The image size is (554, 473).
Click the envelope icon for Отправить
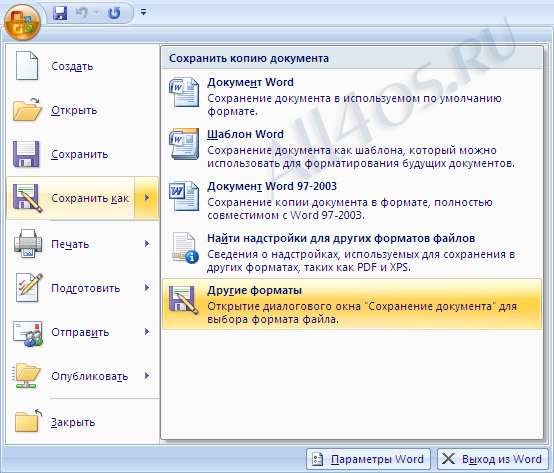(28, 333)
